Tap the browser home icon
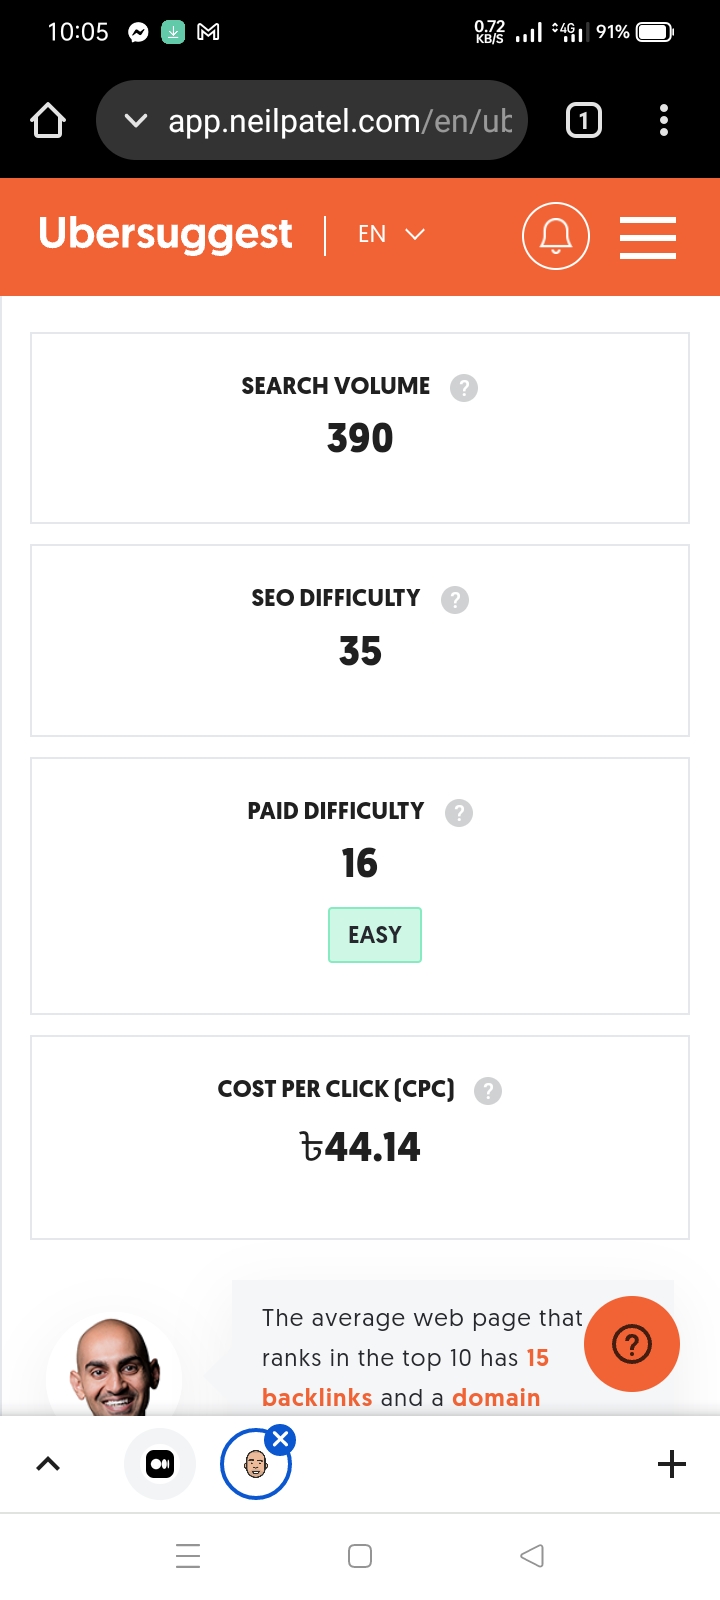 coord(48,121)
